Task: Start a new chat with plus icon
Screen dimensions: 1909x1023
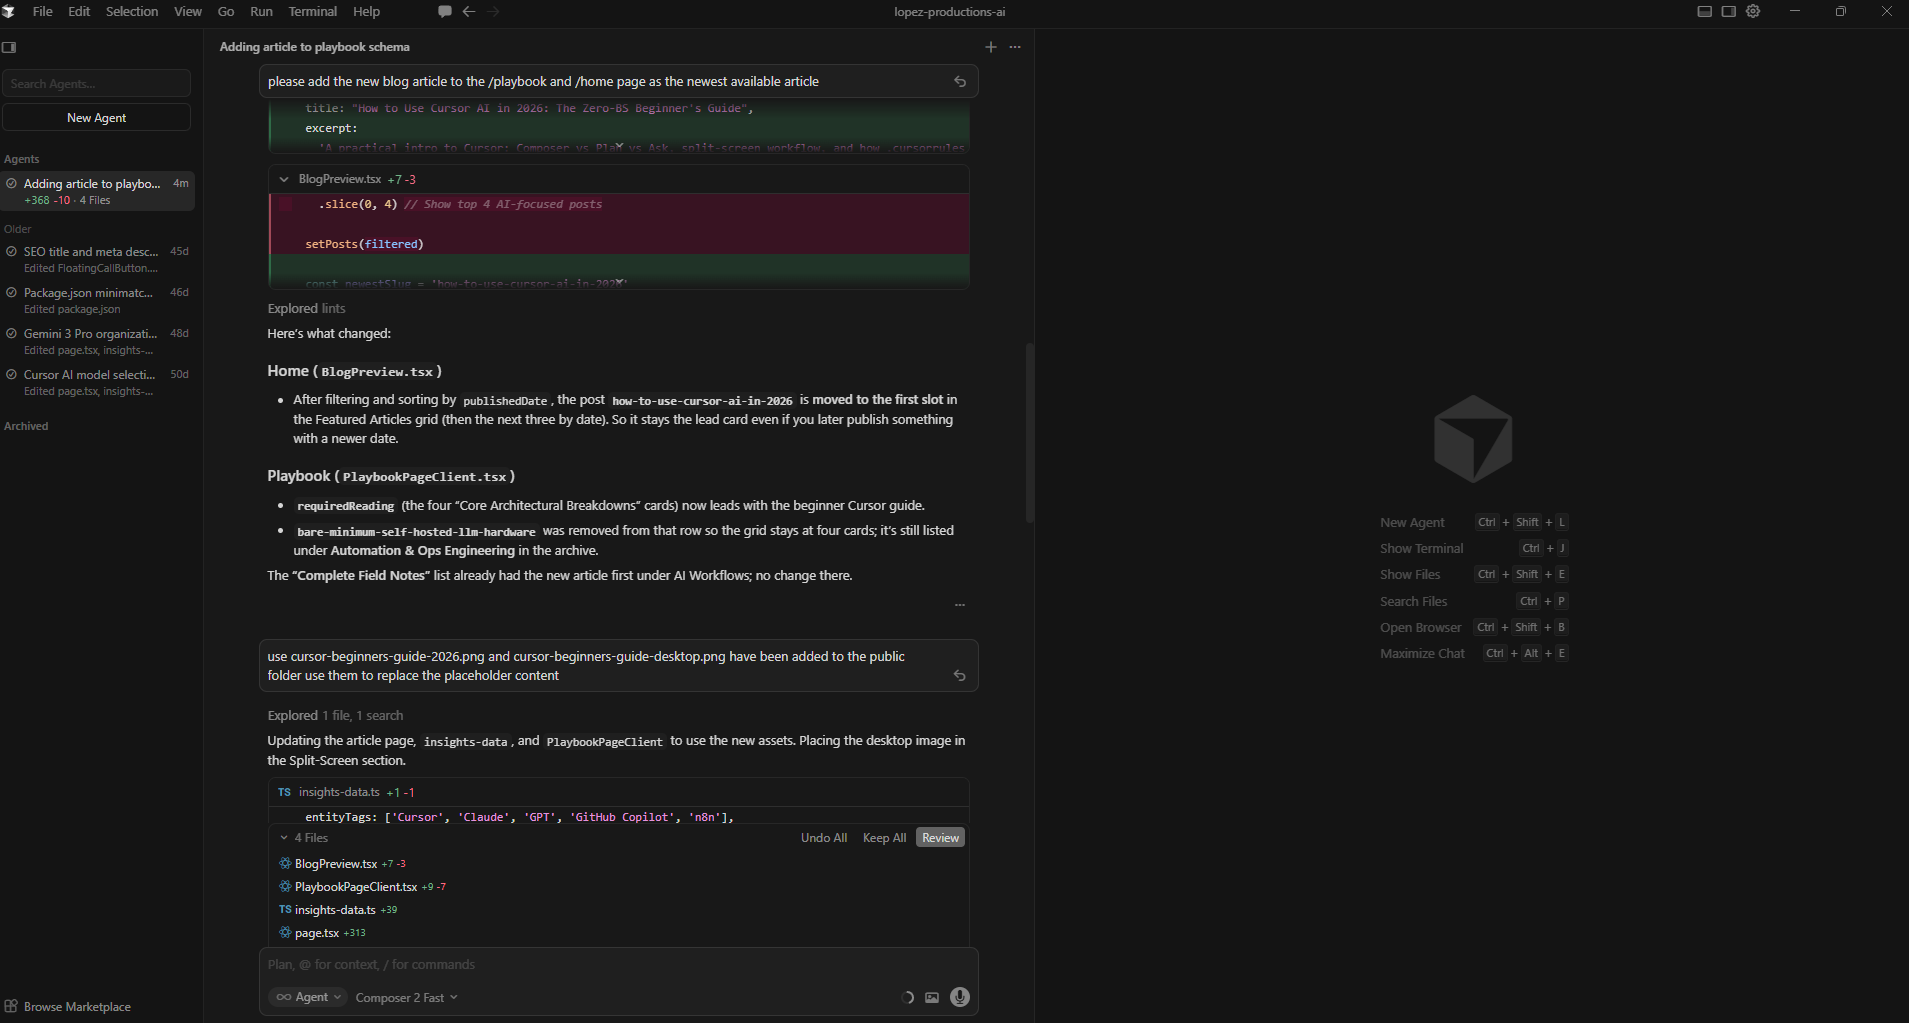Action: tap(991, 47)
